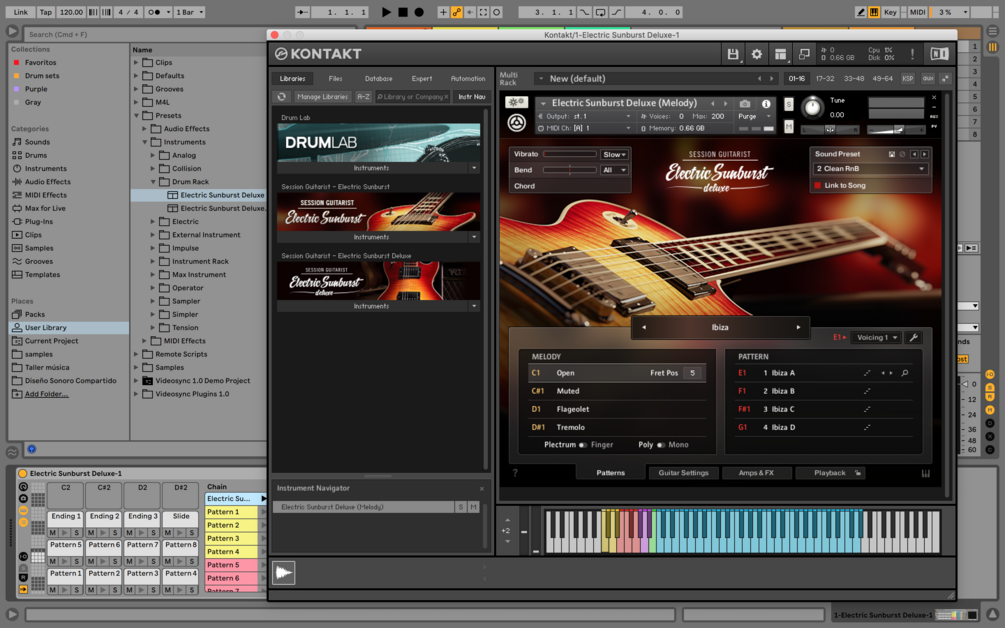The width and height of the screenshot is (1005, 628).
Task: Click Instr Nav button
Action: [472, 97]
